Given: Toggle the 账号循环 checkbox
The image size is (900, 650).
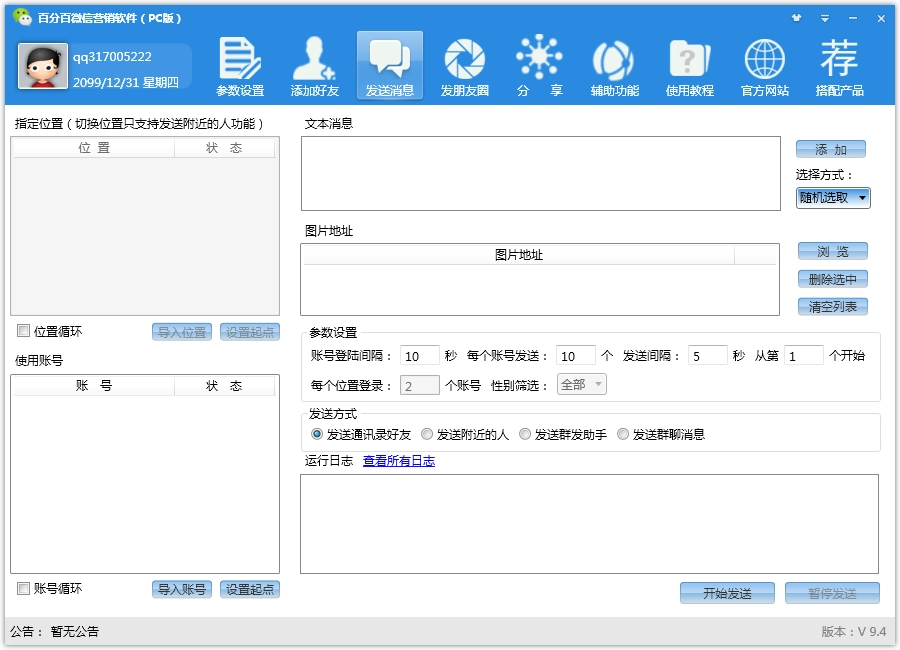Looking at the screenshot, I should [x=24, y=589].
